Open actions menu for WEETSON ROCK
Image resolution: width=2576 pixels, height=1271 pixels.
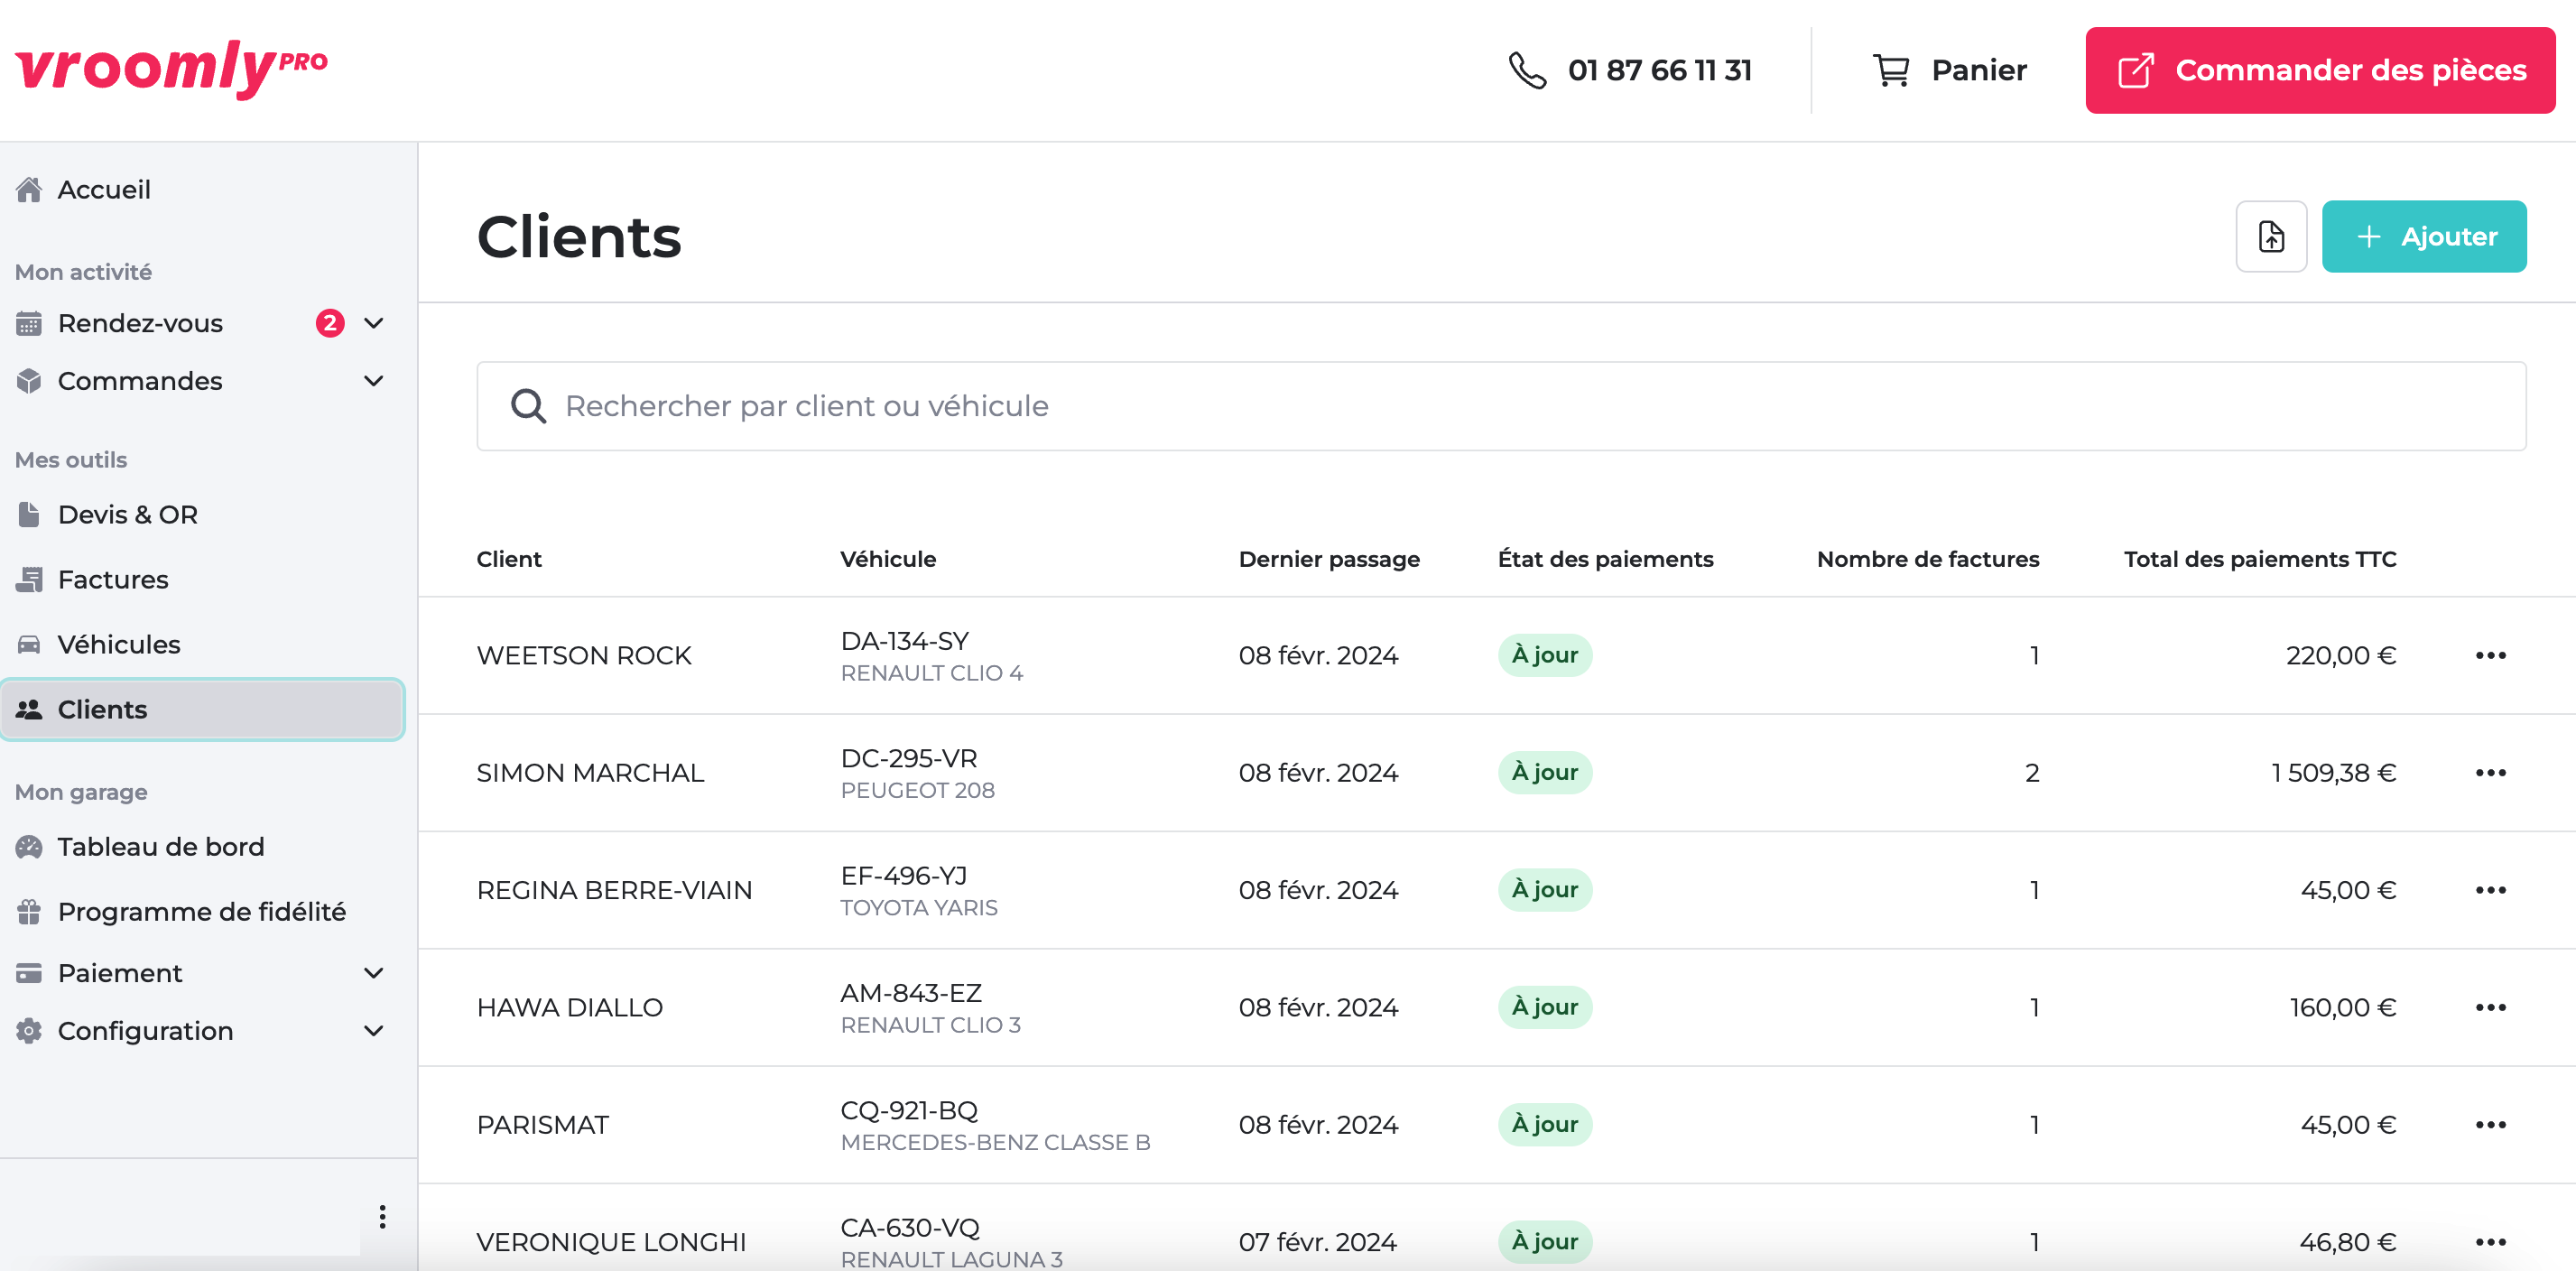[x=2490, y=656]
